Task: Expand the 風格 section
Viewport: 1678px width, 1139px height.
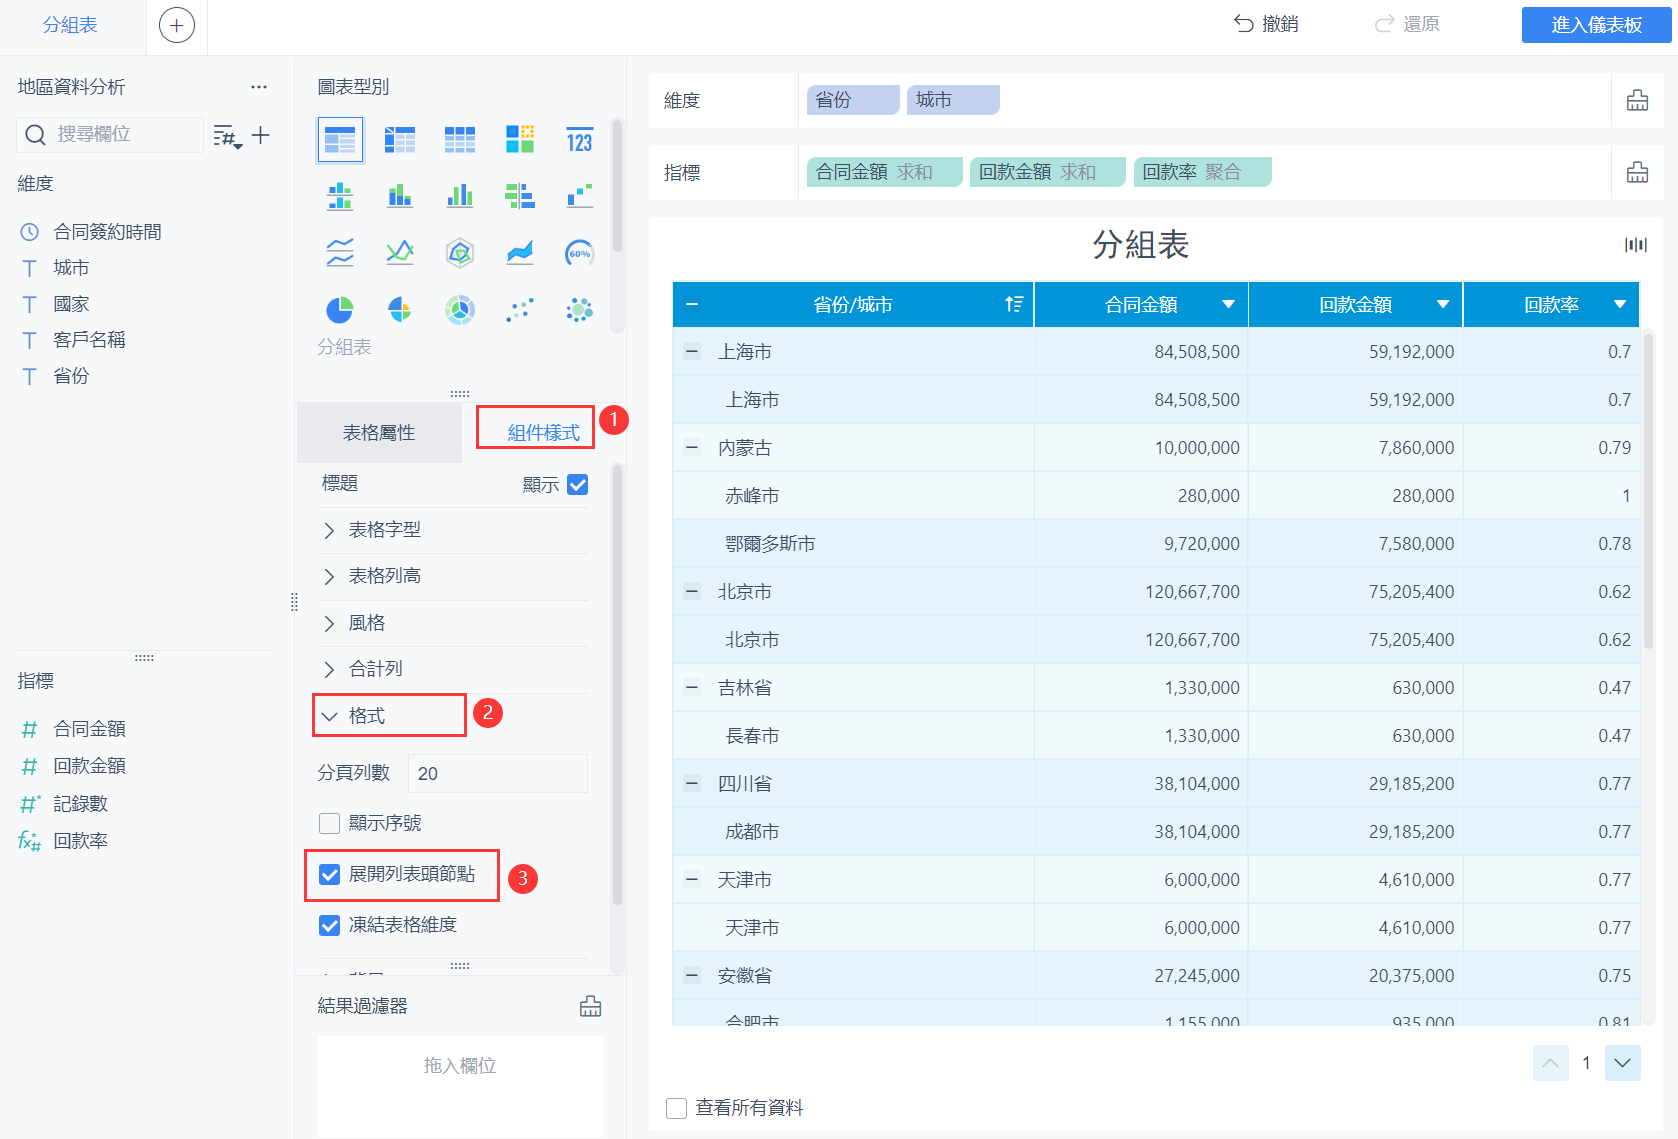Action: [x=329, y=623]
